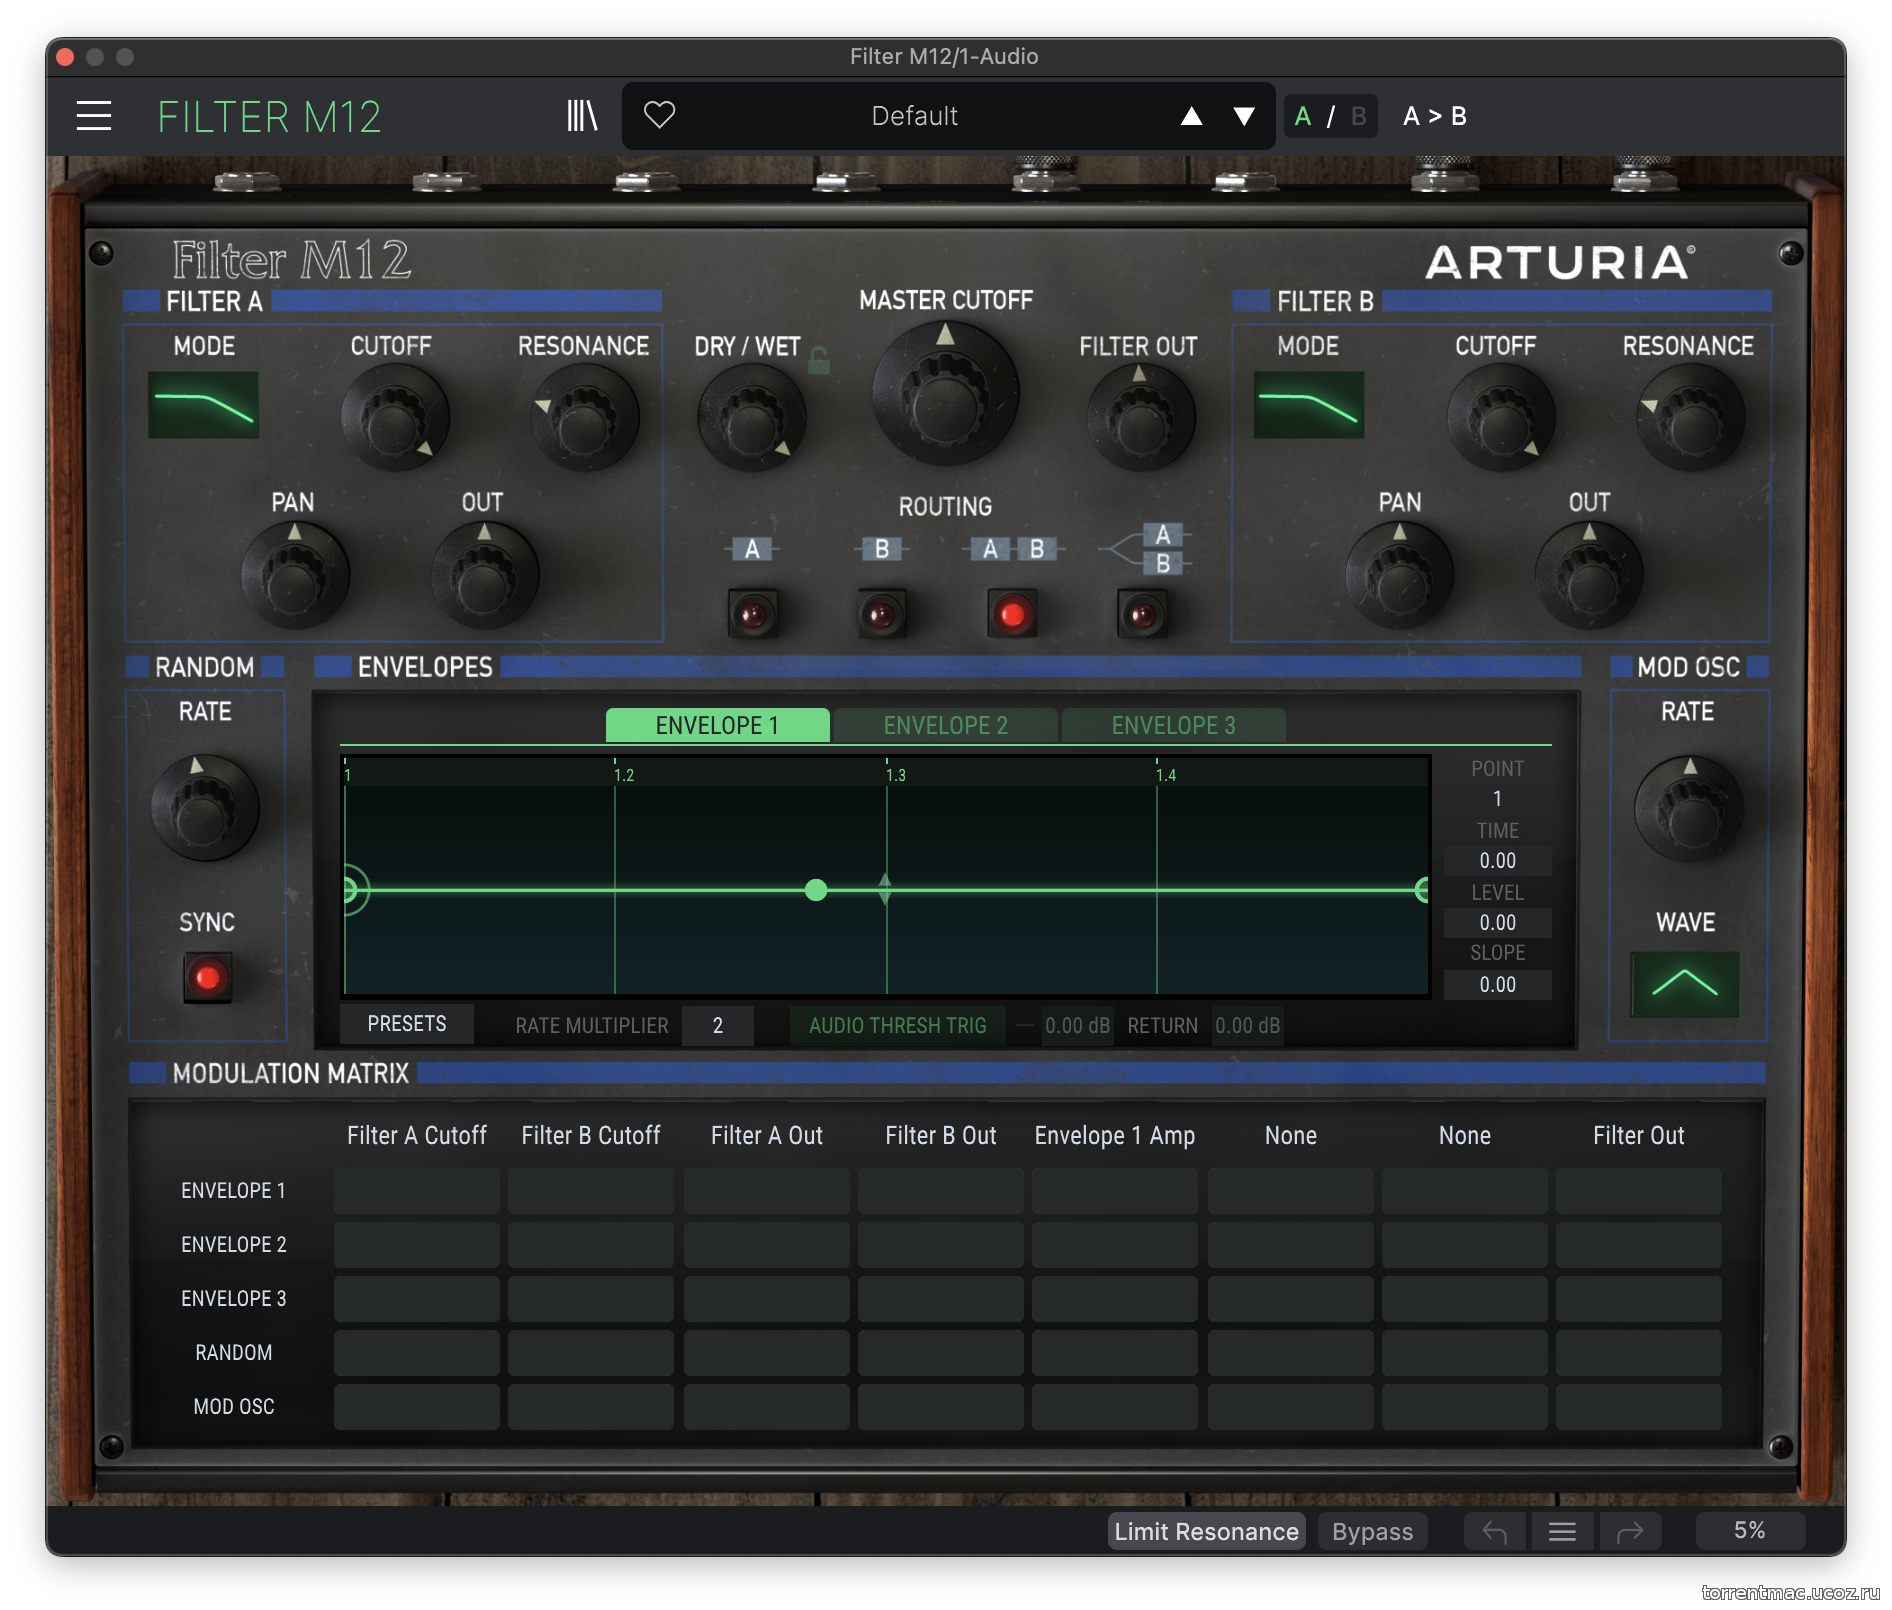
Task: Click the Master Cutoff knob
Action: point(945,393)
